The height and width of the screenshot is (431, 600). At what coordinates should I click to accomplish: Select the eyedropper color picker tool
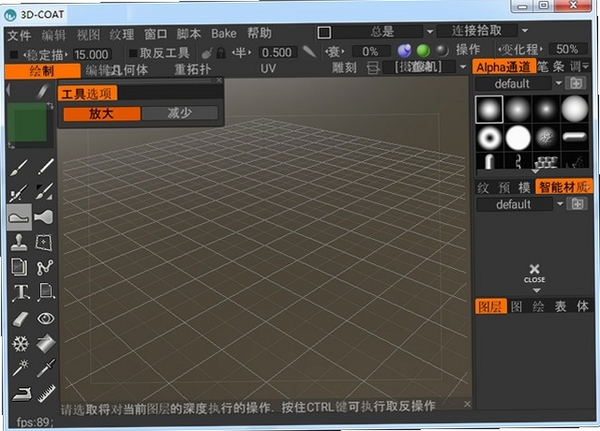(46, 368)
